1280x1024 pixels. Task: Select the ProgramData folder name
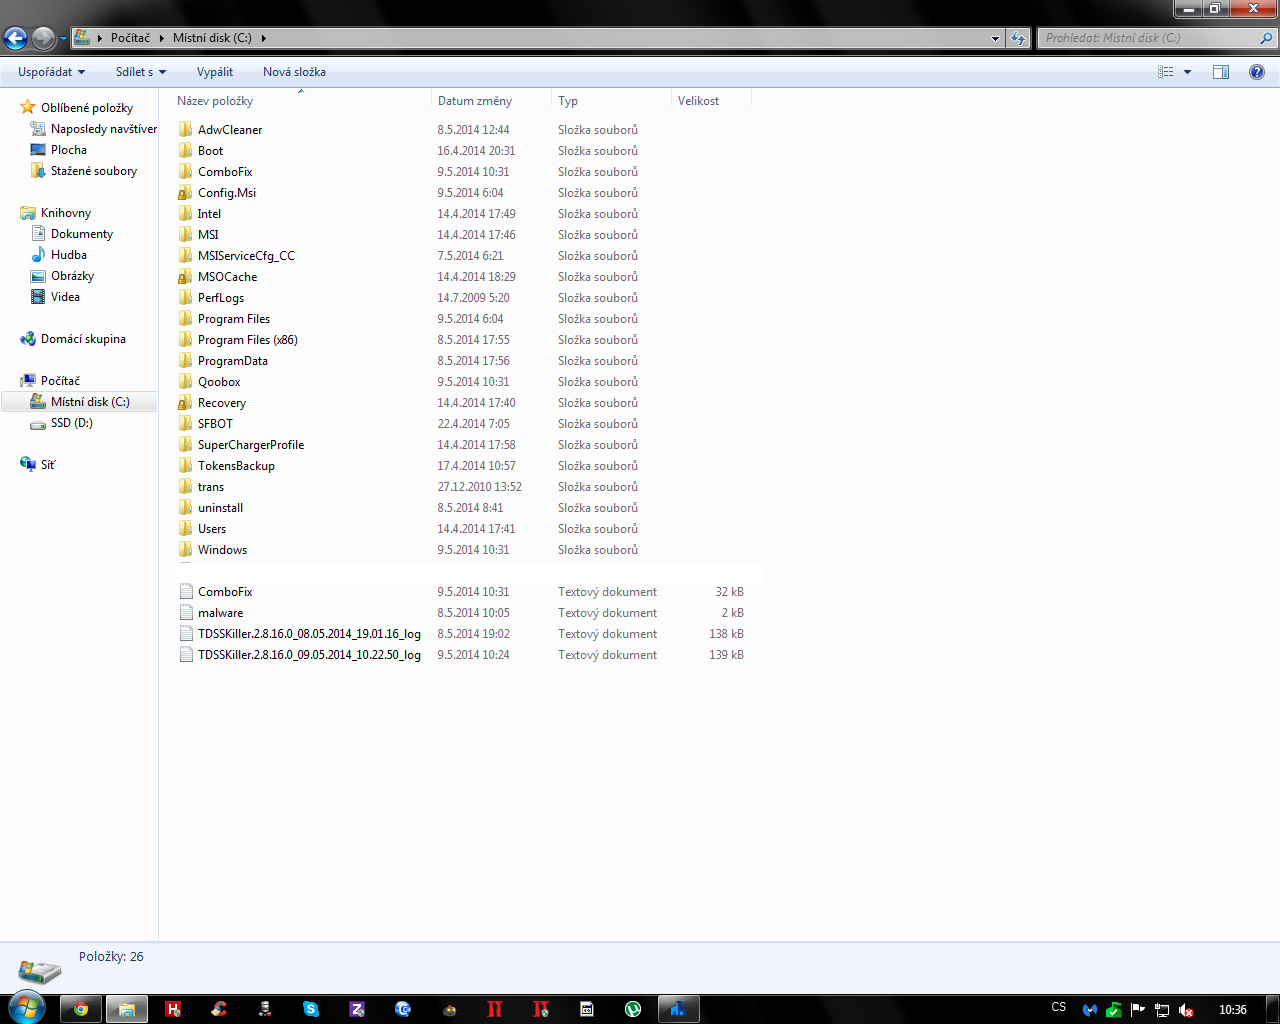[x=233, y=361]
